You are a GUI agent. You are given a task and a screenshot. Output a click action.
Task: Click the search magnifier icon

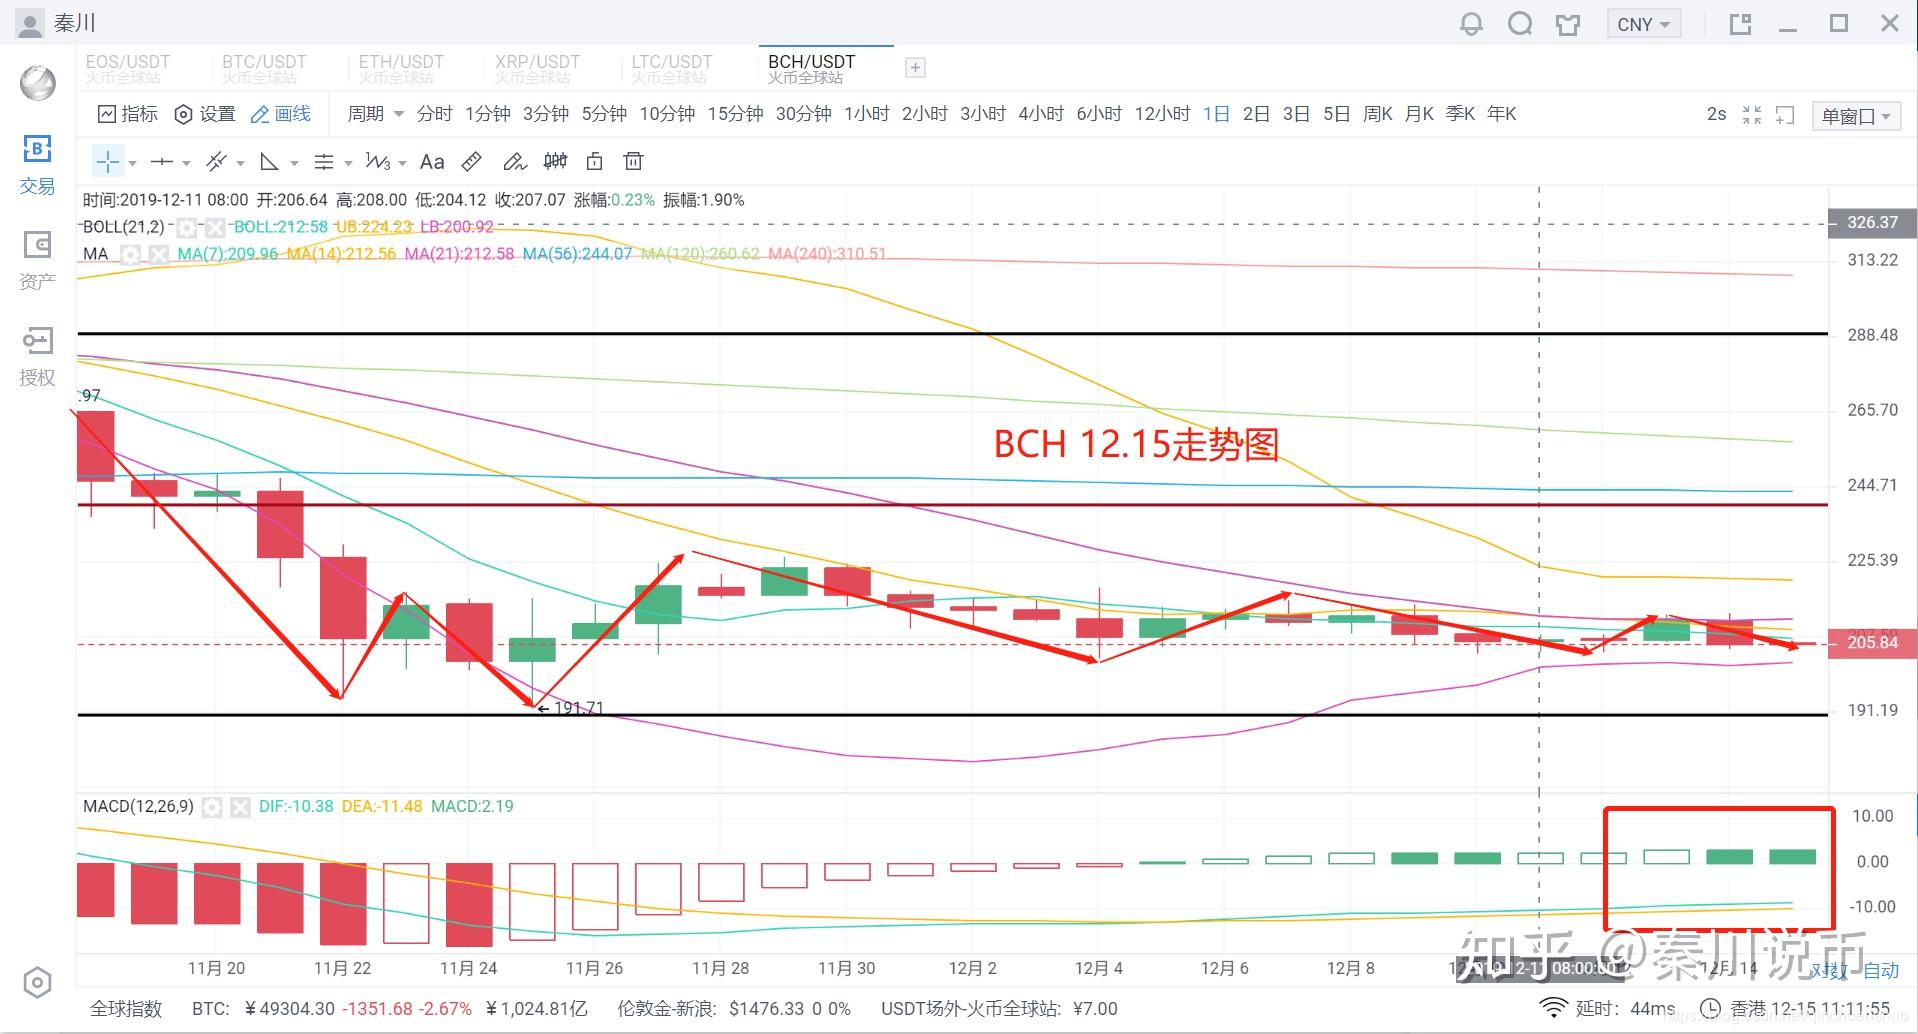click(1520, 24)
